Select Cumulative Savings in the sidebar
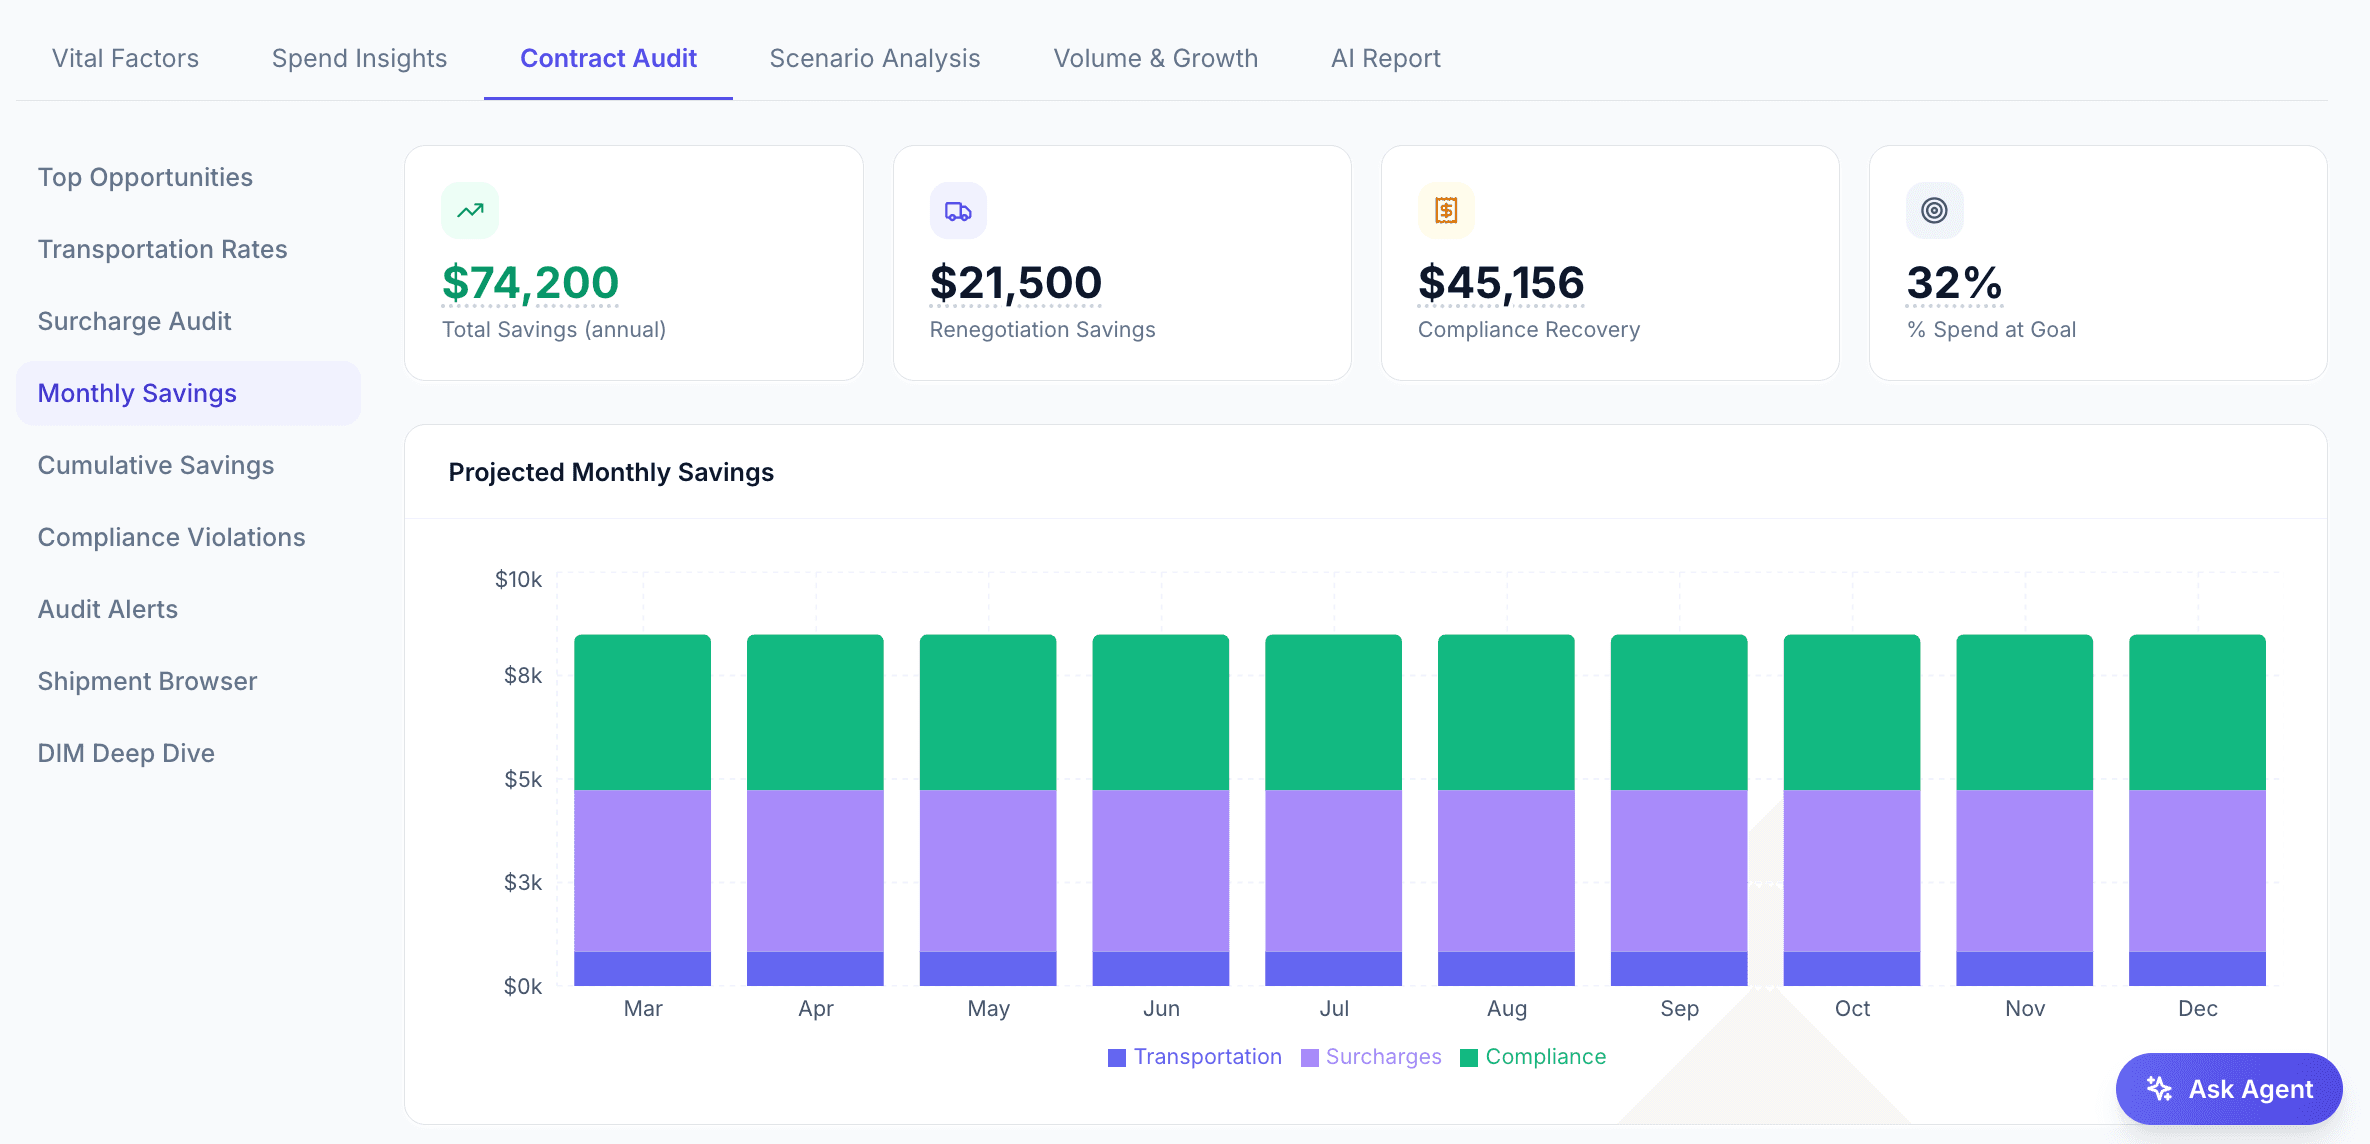Screen dimensions: 2370x1144 point(156,465)
